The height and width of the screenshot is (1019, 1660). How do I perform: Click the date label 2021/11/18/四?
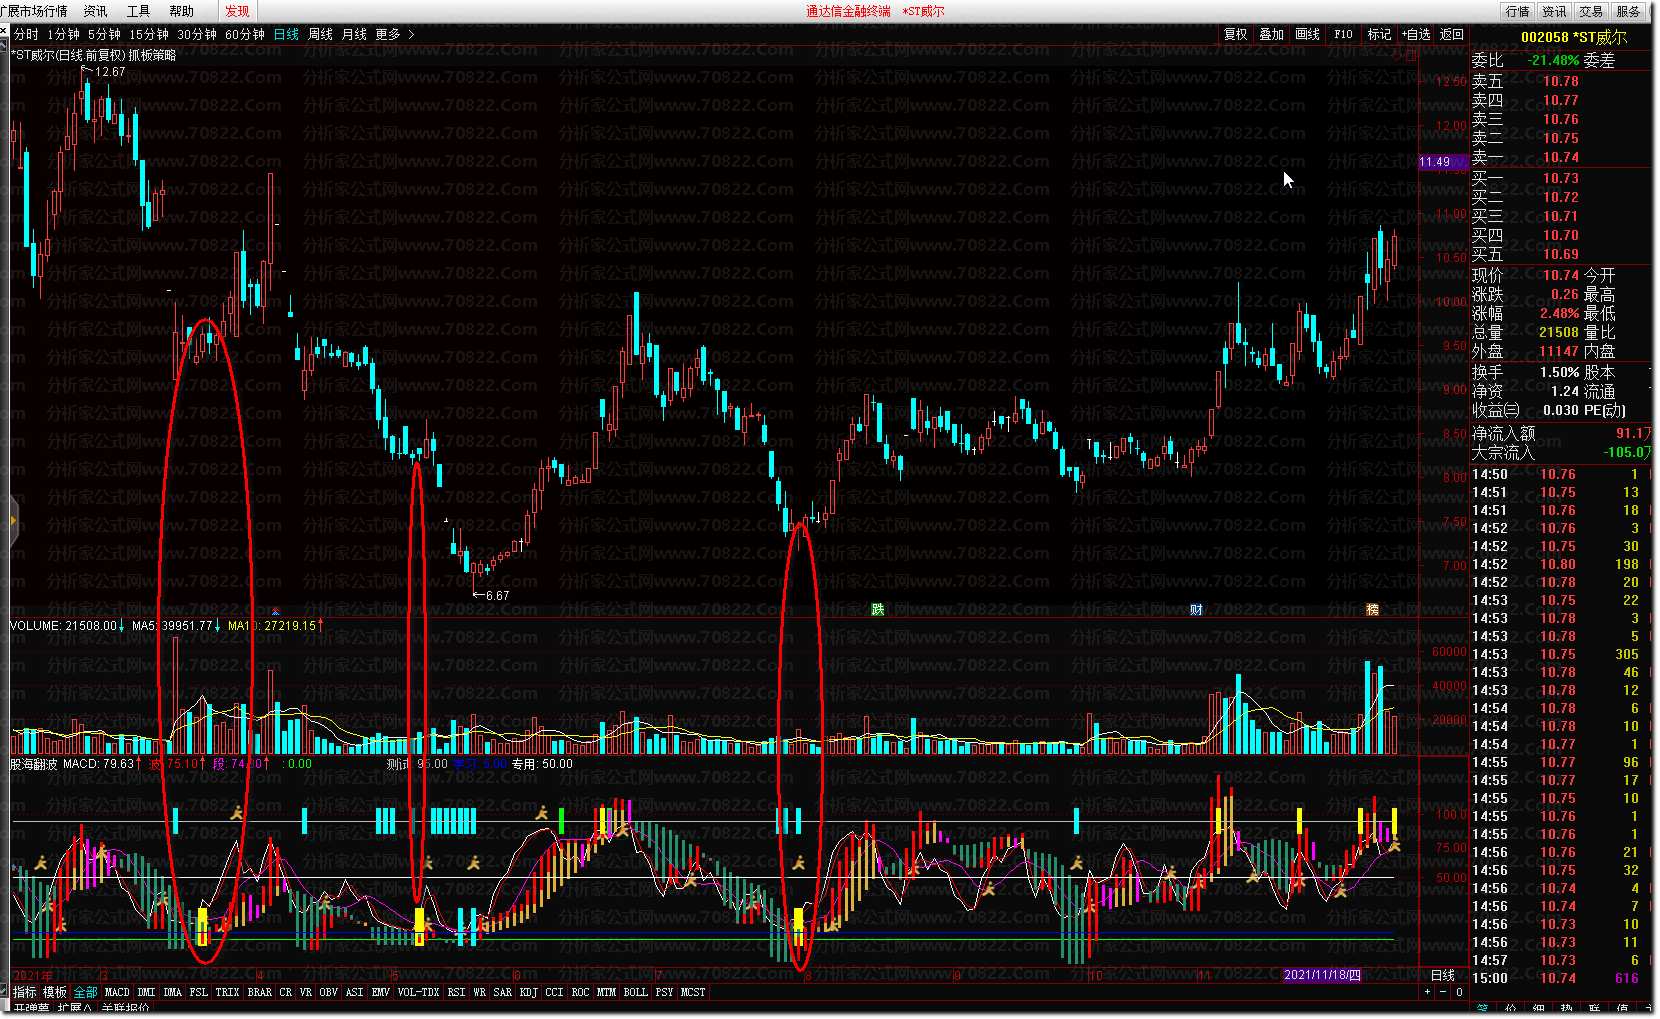(1322, 975)
